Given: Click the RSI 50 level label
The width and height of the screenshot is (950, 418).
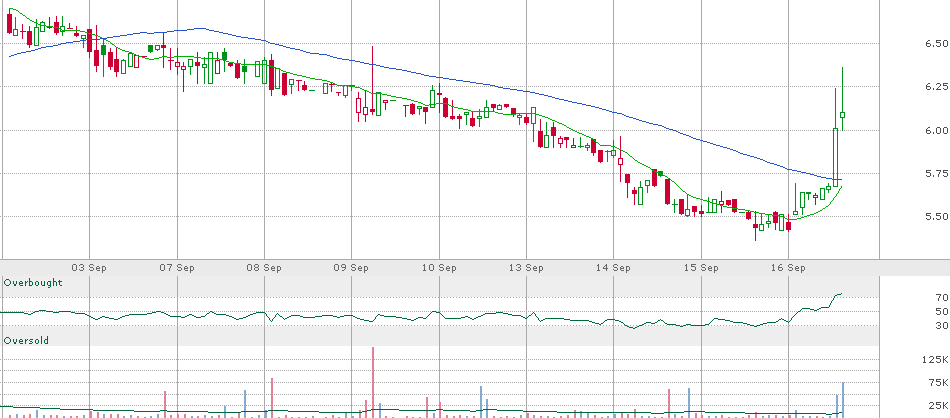Looking at the screenshot, I should pos(942,311).
